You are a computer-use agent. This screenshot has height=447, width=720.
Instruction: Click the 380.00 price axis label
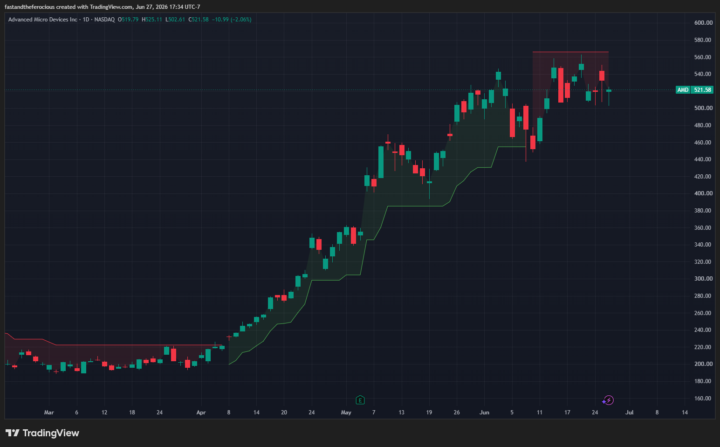(703, 210)
